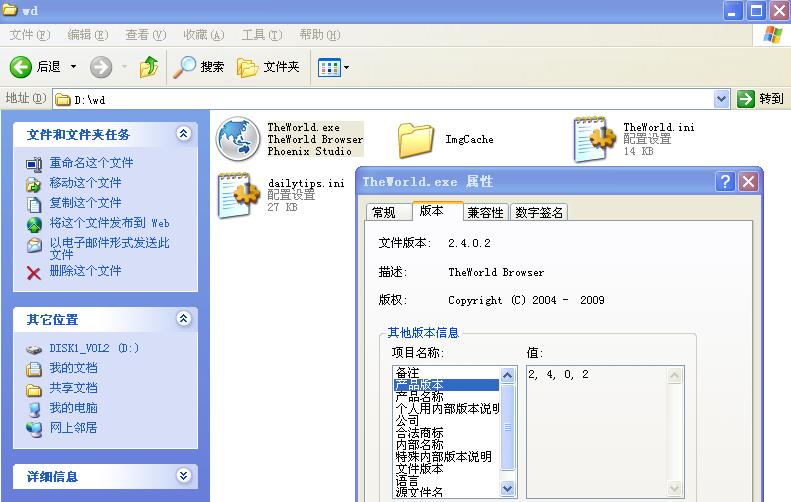Viewport: 791px width, 502px height.
Task: Open DISK1_VOL2 (D:) location
Action: click(94, 348)
